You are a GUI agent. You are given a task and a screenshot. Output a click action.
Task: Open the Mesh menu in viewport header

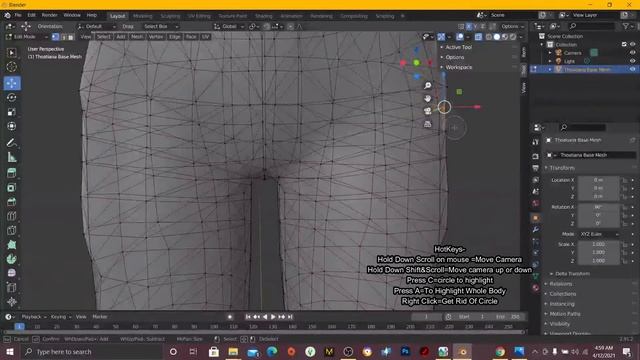(137, 37)
